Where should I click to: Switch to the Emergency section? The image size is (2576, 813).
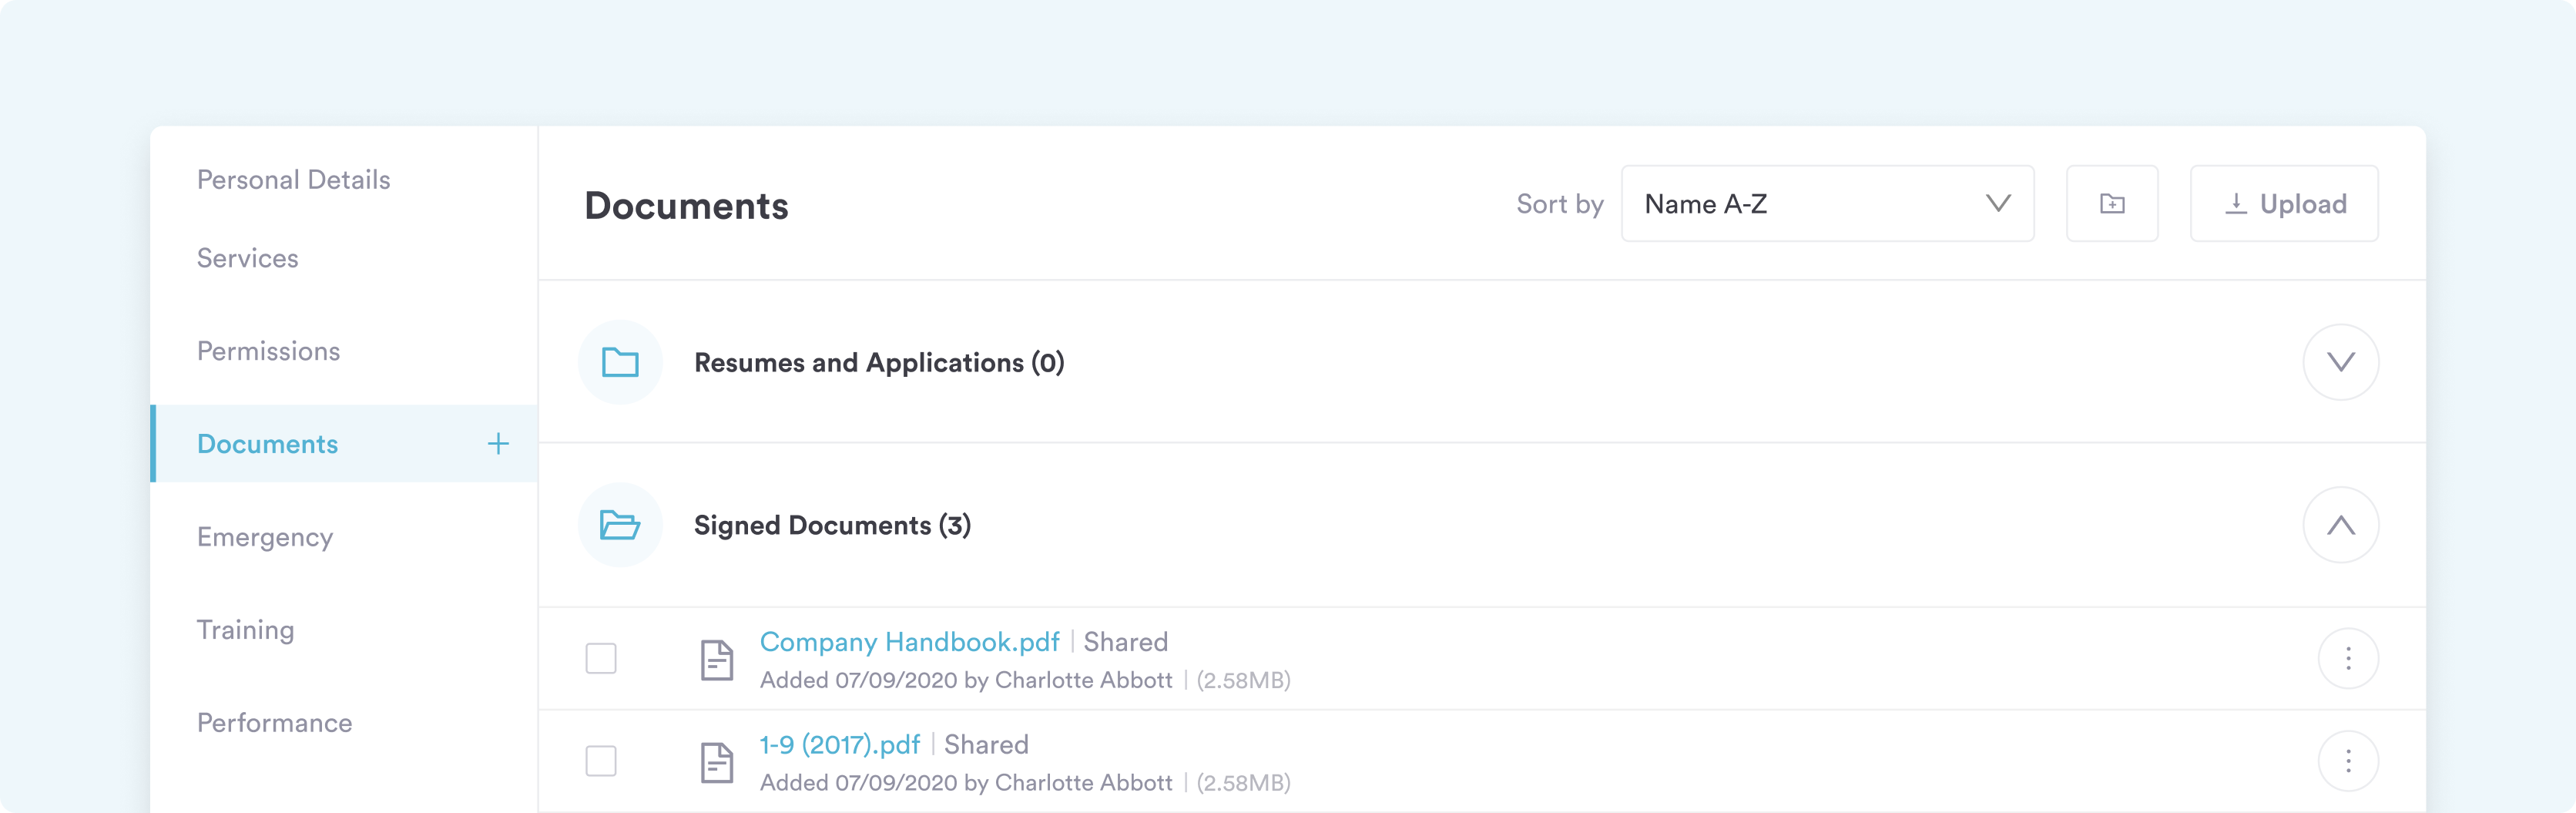(x=265, y=537)
